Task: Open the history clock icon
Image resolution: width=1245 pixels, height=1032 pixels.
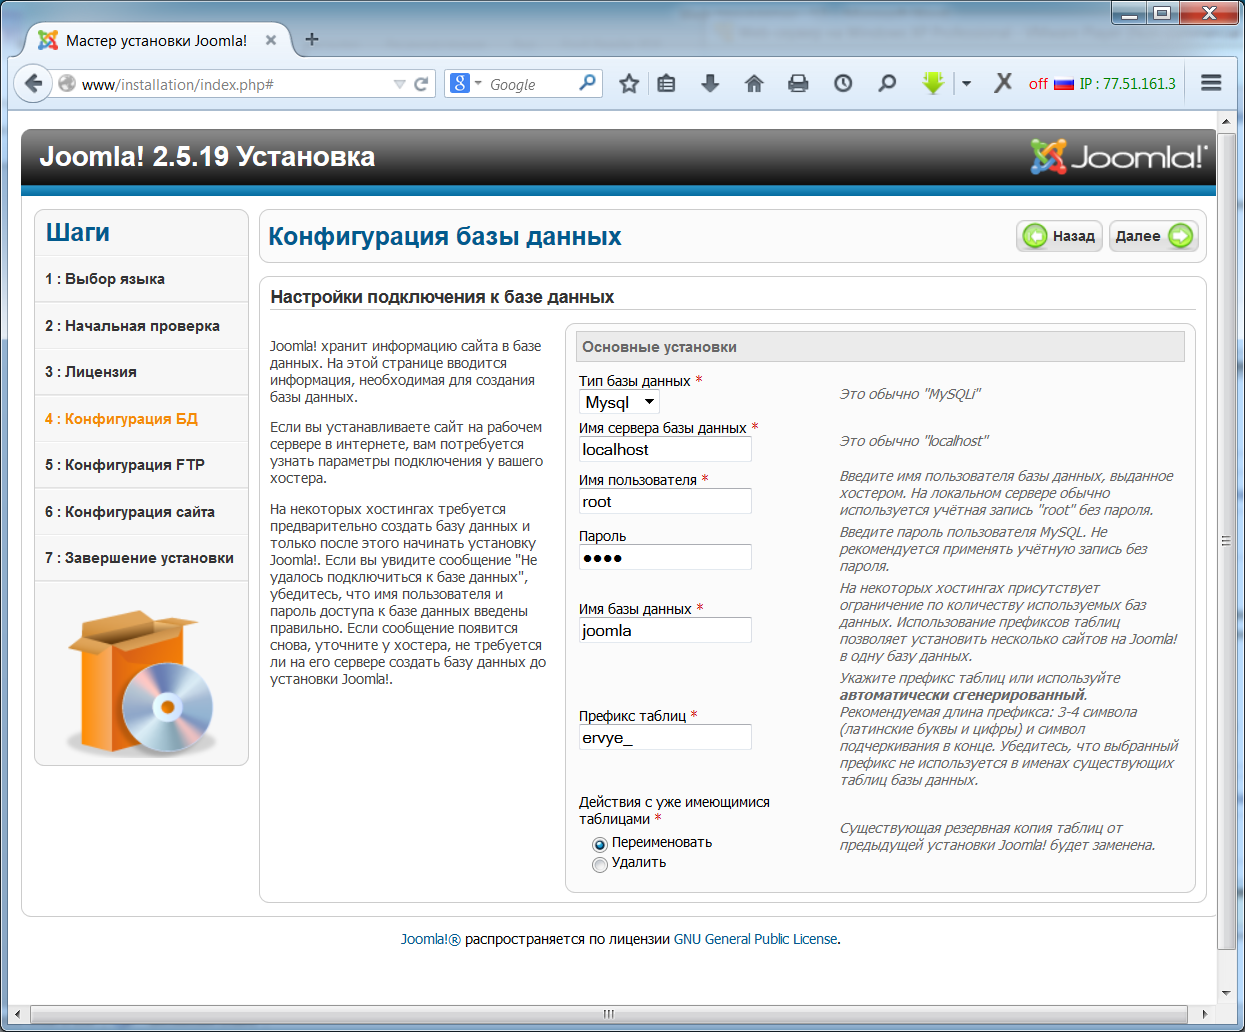Action: (843, 84)
